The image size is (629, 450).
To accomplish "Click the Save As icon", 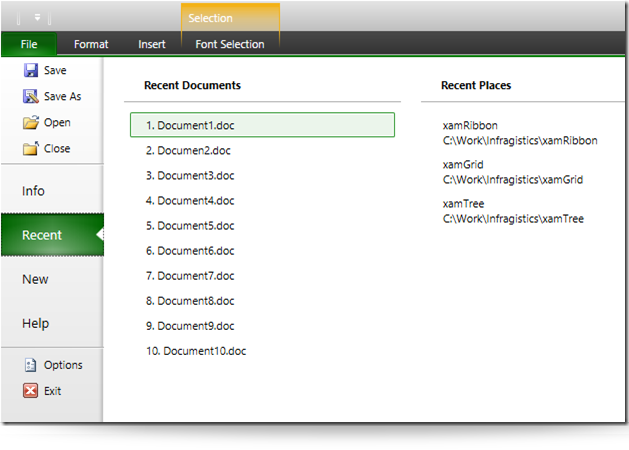I will [x=31, y=96].
